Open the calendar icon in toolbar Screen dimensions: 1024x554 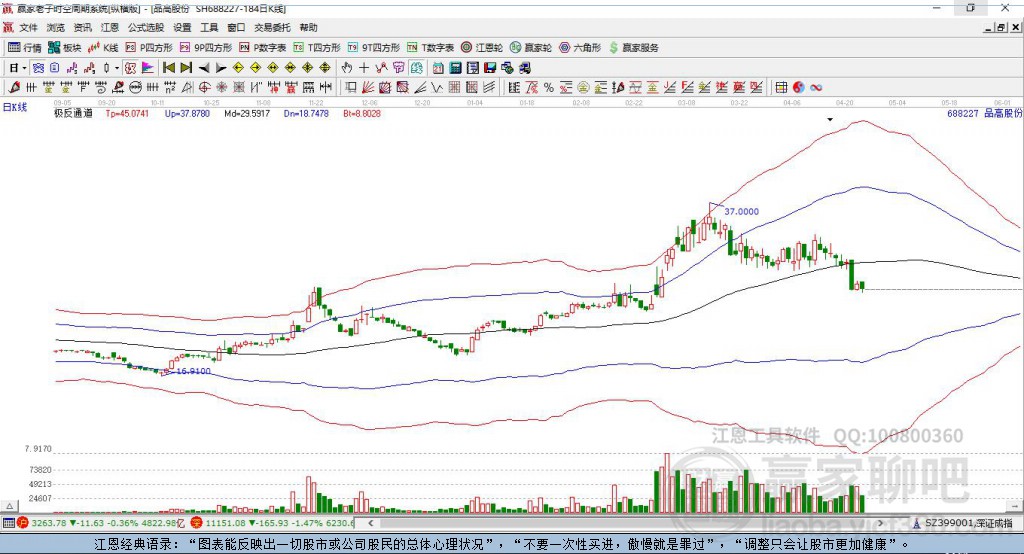[438, 68]
